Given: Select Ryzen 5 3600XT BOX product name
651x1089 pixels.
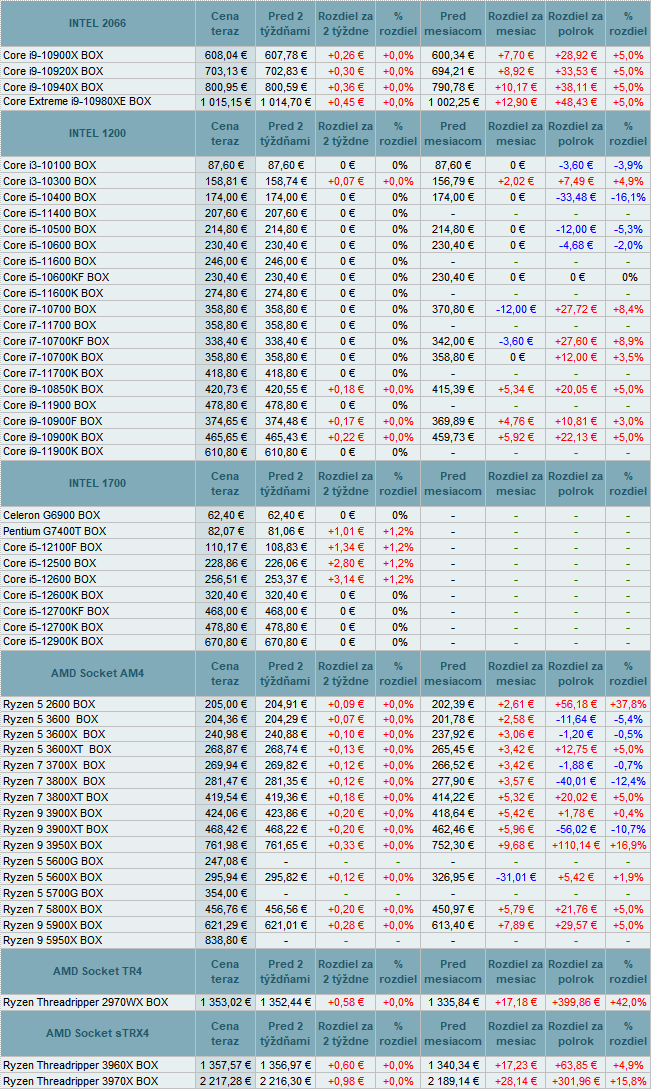Looking at the screenshot, I should point(57,749).
